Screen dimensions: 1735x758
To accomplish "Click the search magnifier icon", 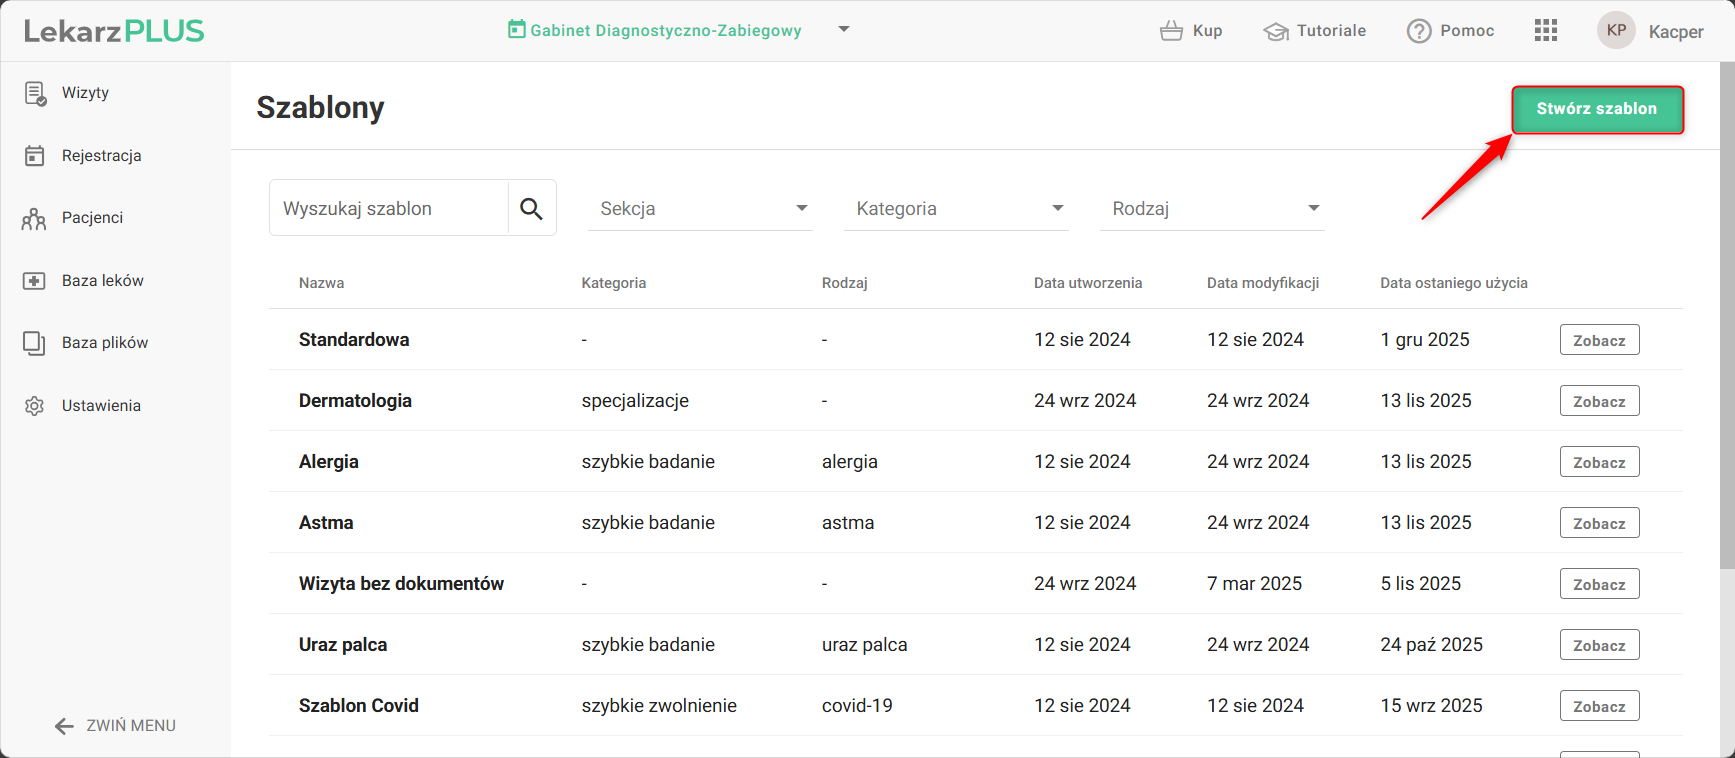I will pyautogui.click(x=531, y=208).
